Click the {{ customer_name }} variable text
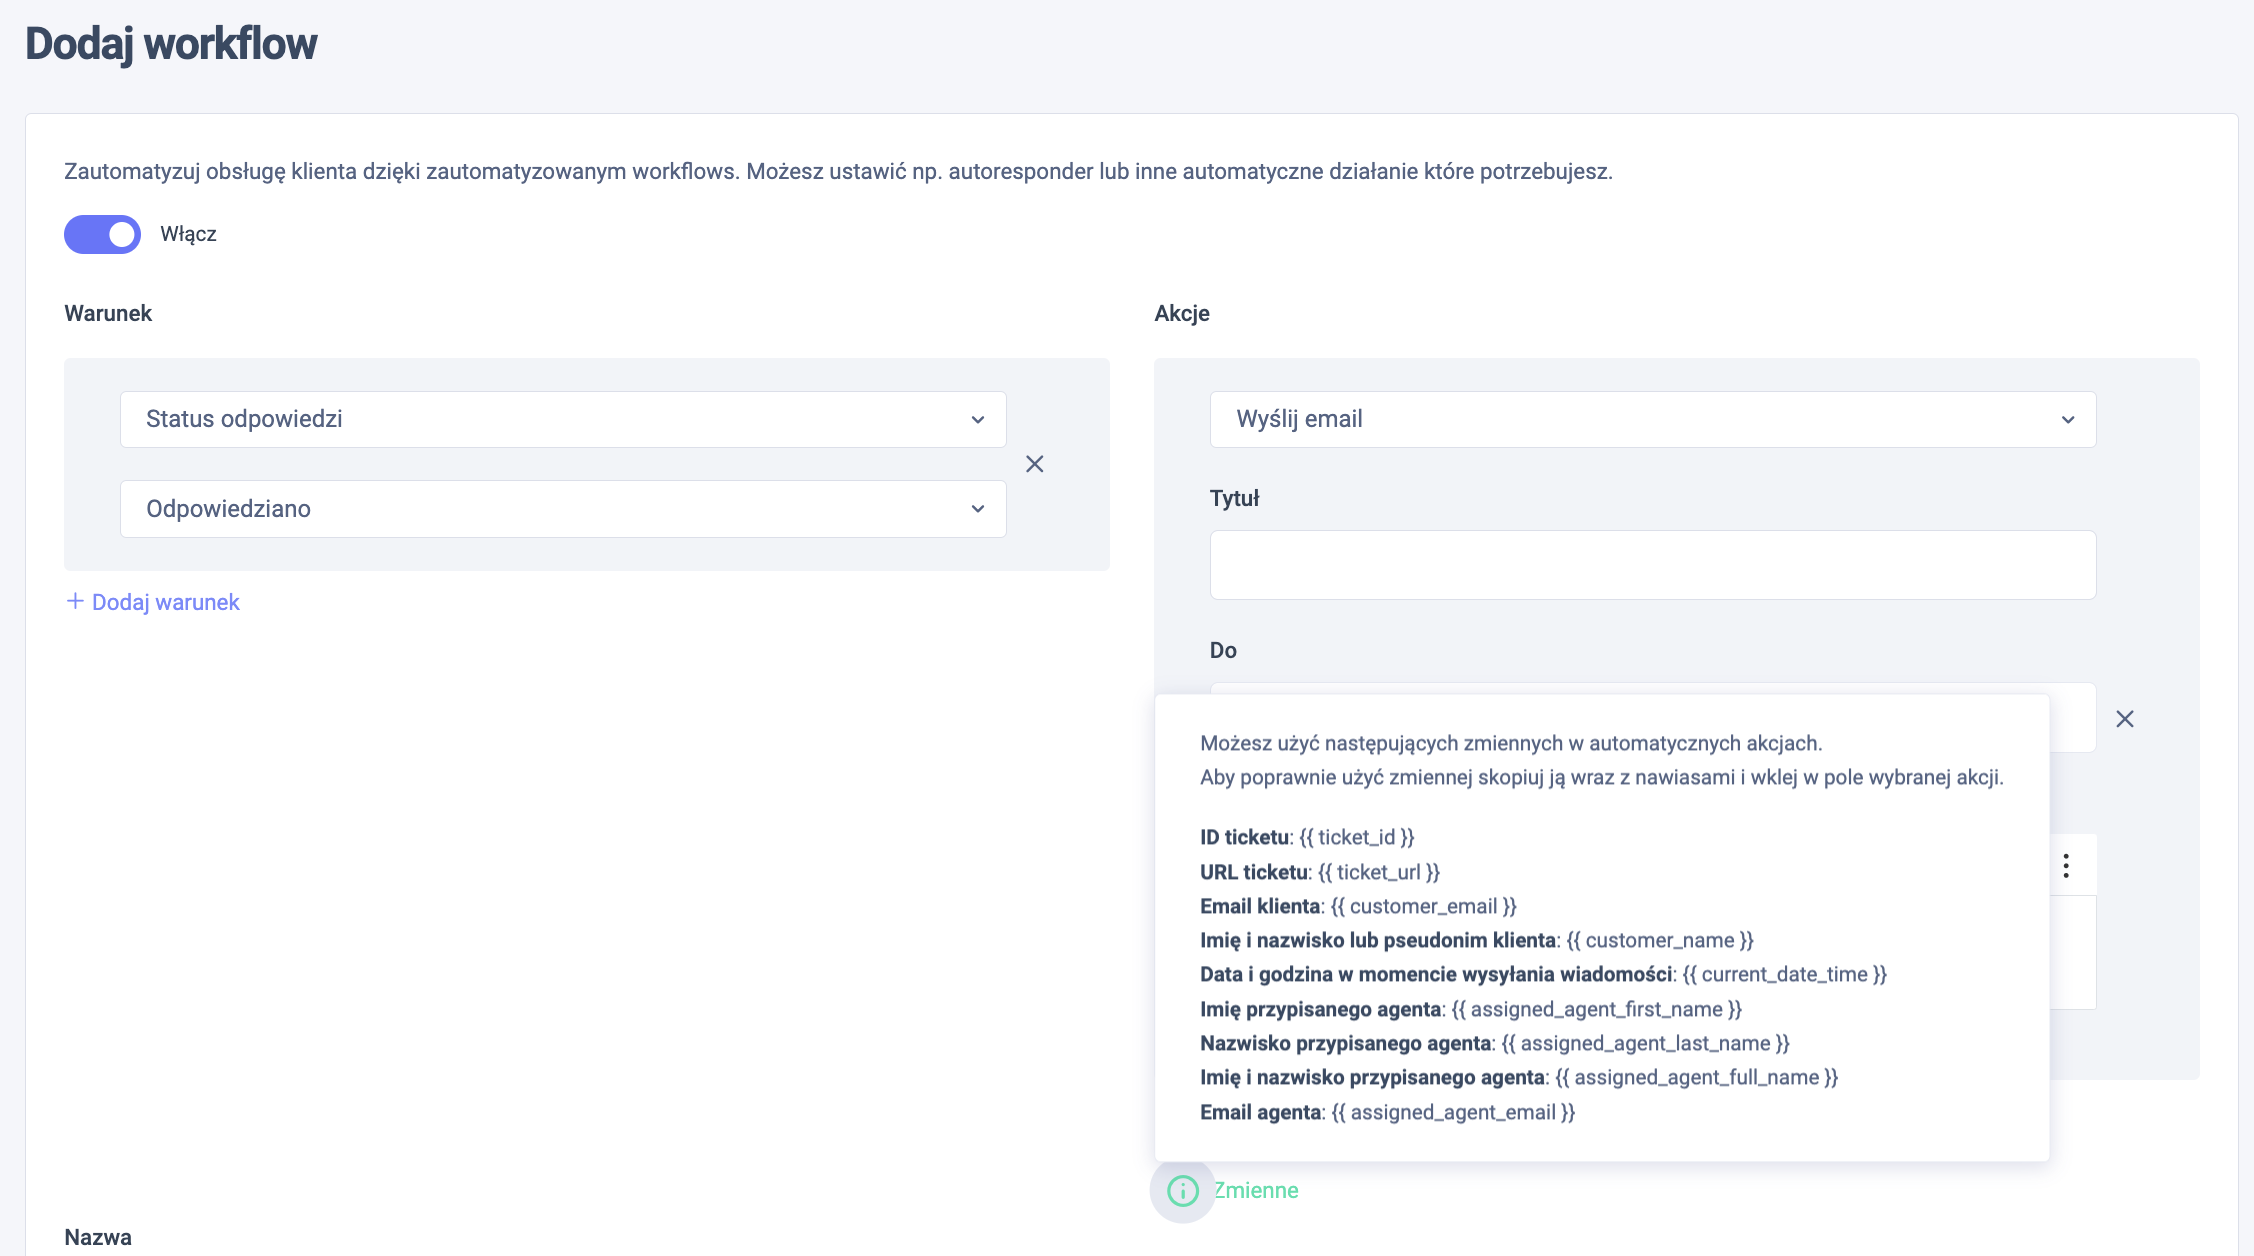Image resolution: width=2254 pixels, height=1256 pixels. click(1660, 940)
